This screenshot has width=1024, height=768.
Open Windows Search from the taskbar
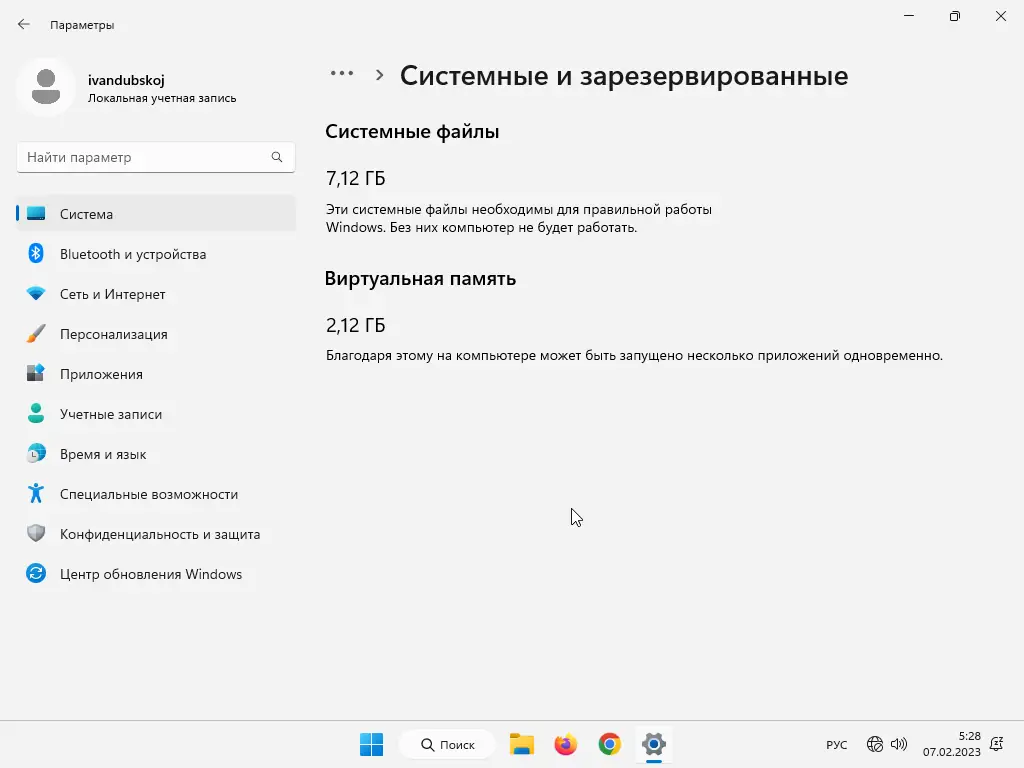coord(446,744)
